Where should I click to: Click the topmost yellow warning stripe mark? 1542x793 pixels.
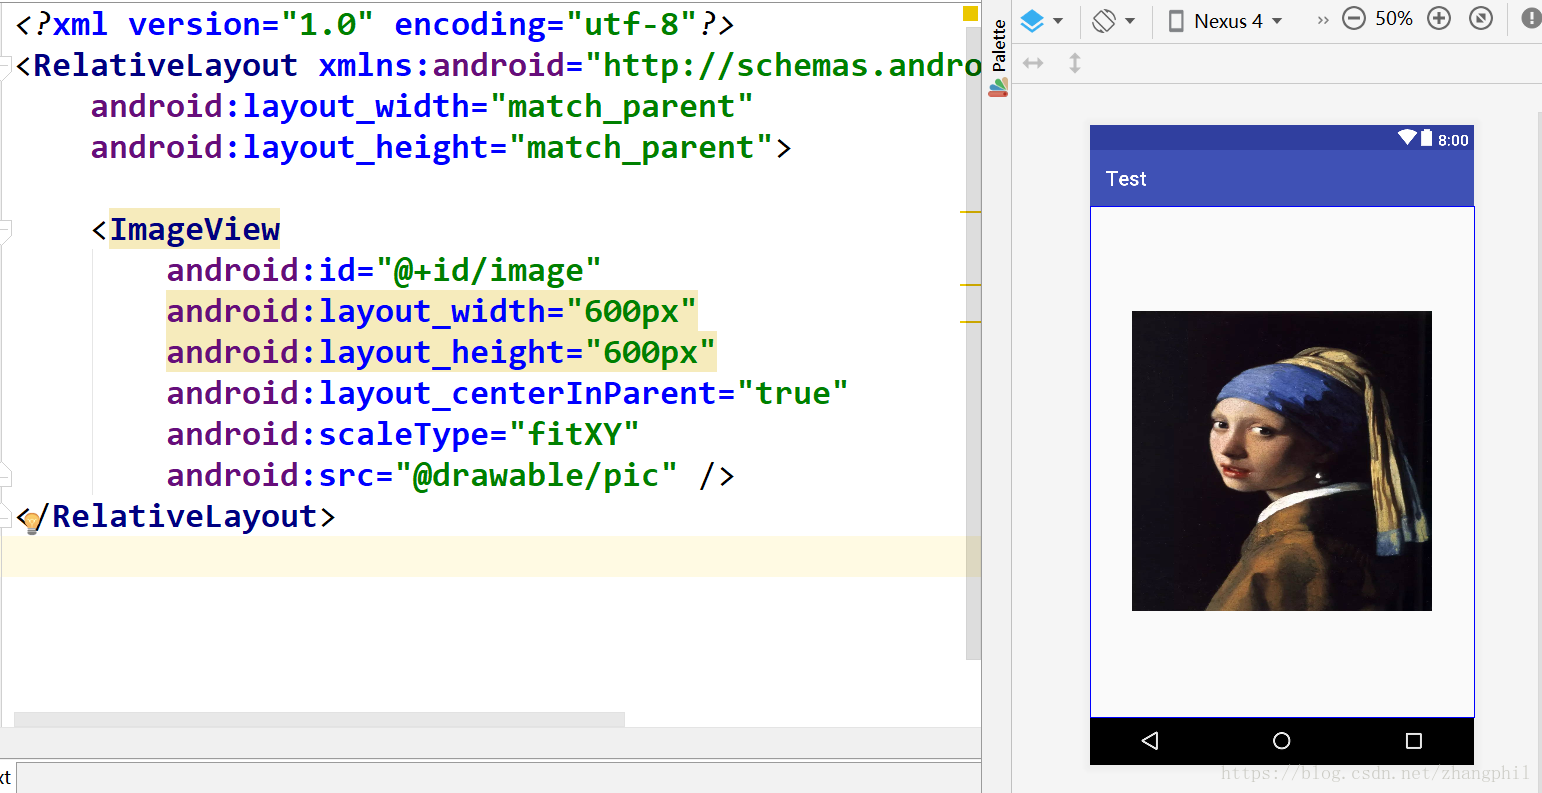click(x=970, y=212)
